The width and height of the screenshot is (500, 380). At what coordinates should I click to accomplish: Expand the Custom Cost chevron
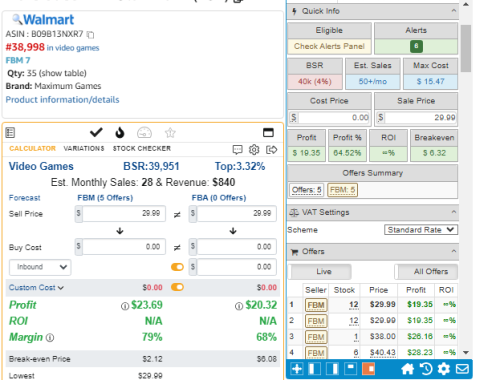pos(61,288)
